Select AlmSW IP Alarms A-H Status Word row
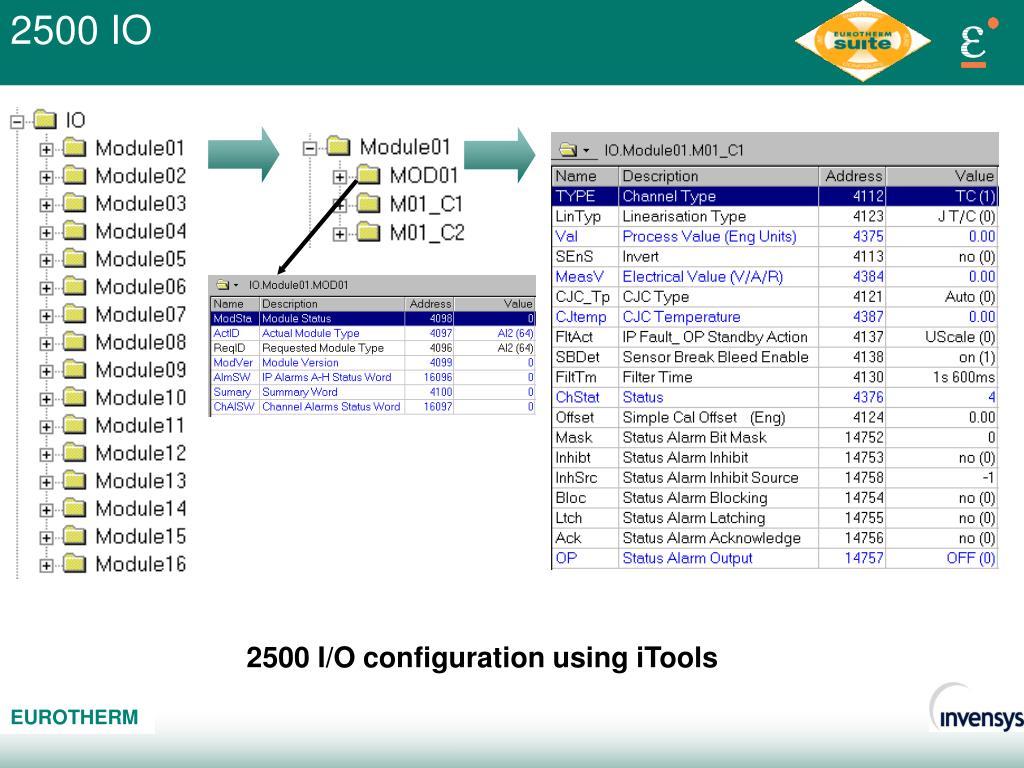The image size is (1024, 768). point(373,377)
